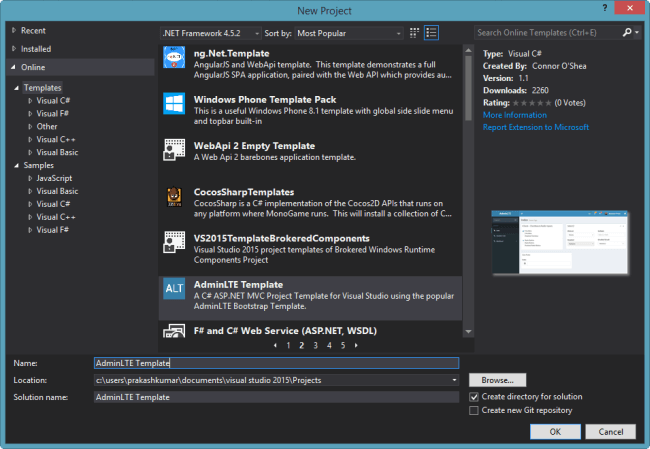This screenshot has height=449, width=650.
Task: Expand Other under Templates
Action: click(x=30, y=126)
